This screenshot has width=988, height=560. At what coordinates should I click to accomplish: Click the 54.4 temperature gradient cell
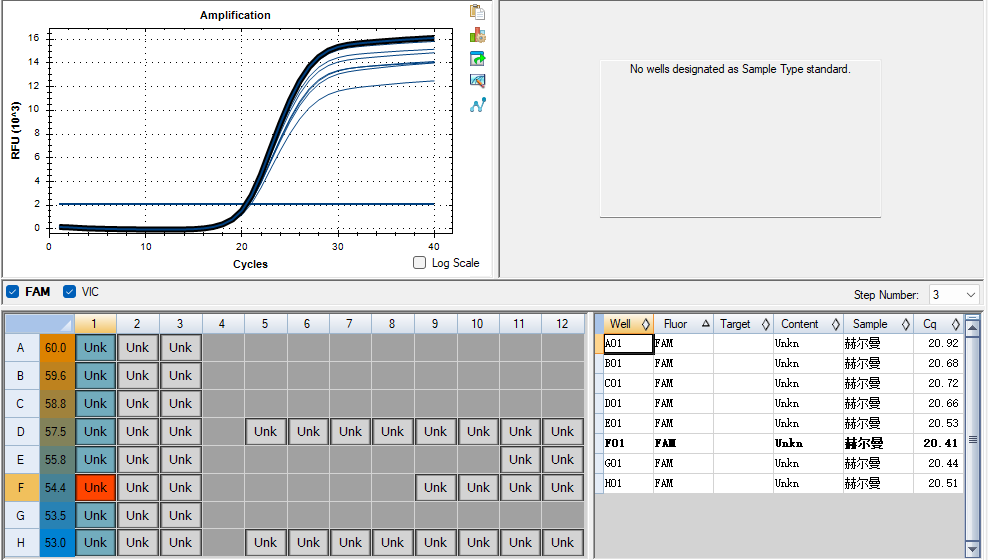(56, 488)
